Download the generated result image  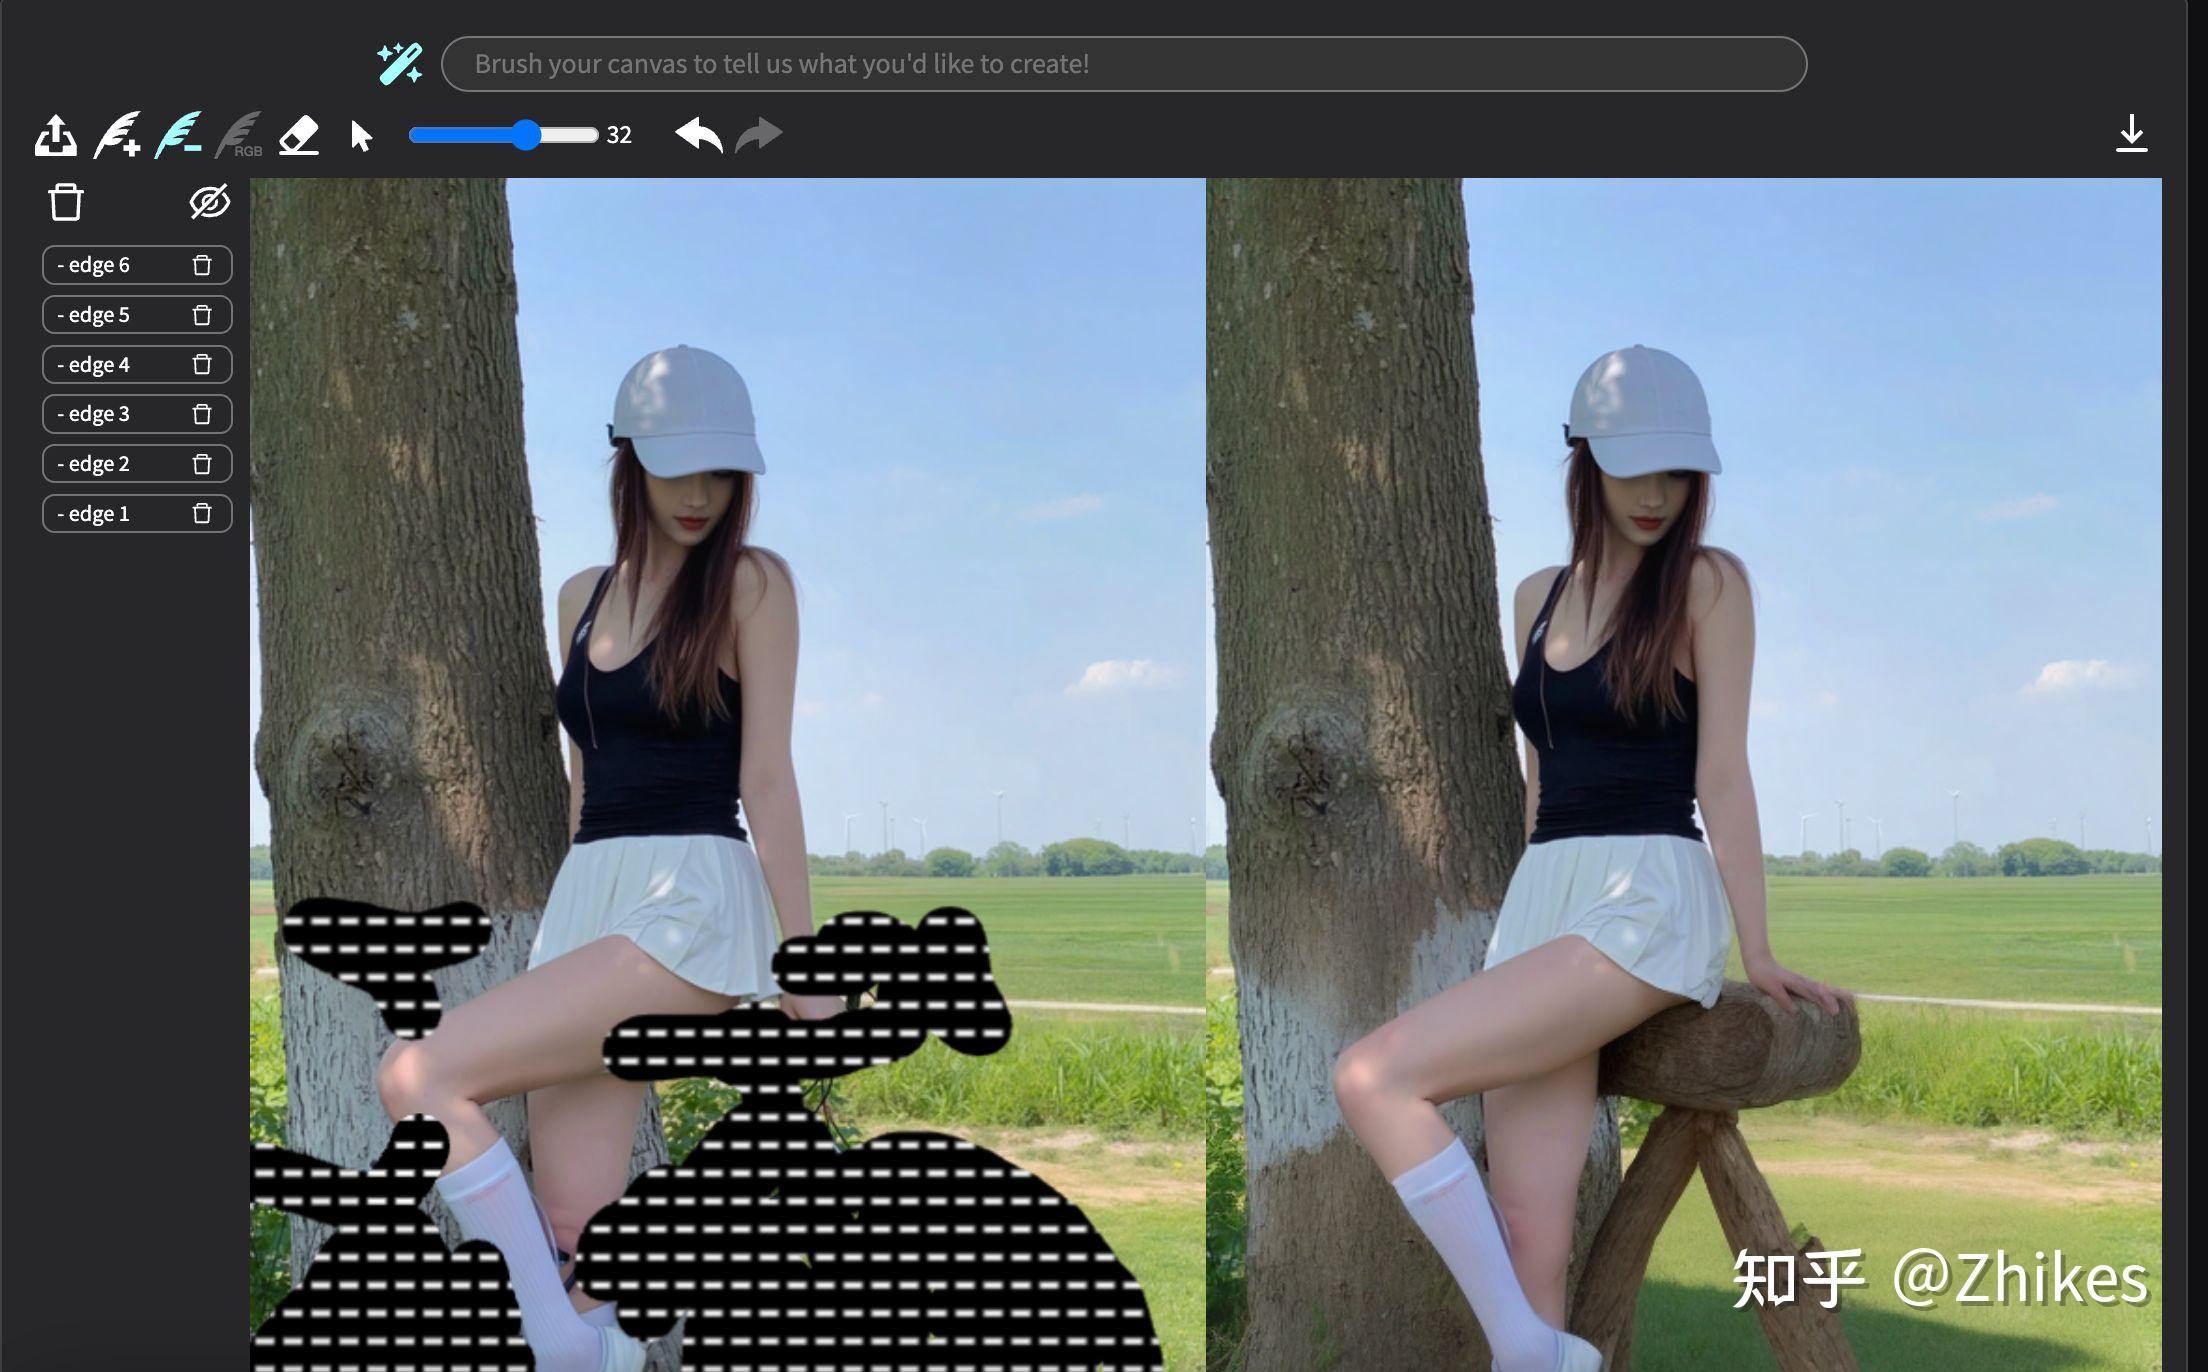tap(2132, 134)
